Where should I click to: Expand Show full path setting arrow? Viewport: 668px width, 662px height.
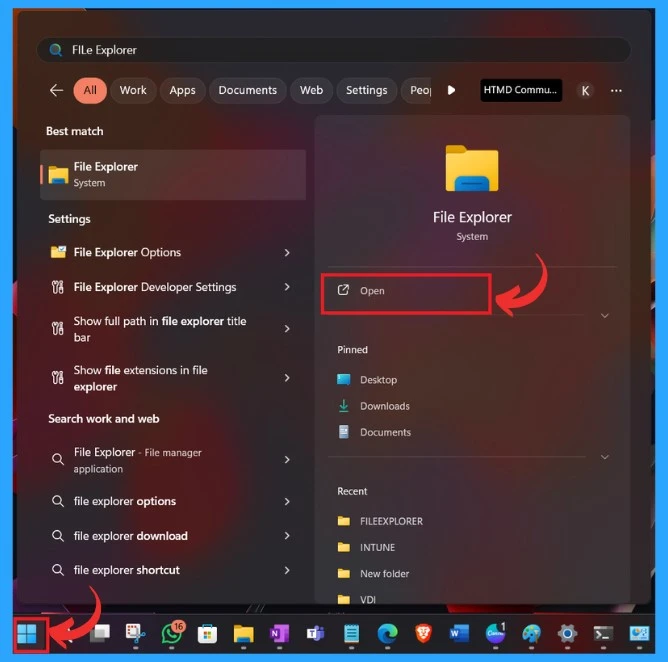[x=287, y=329]
